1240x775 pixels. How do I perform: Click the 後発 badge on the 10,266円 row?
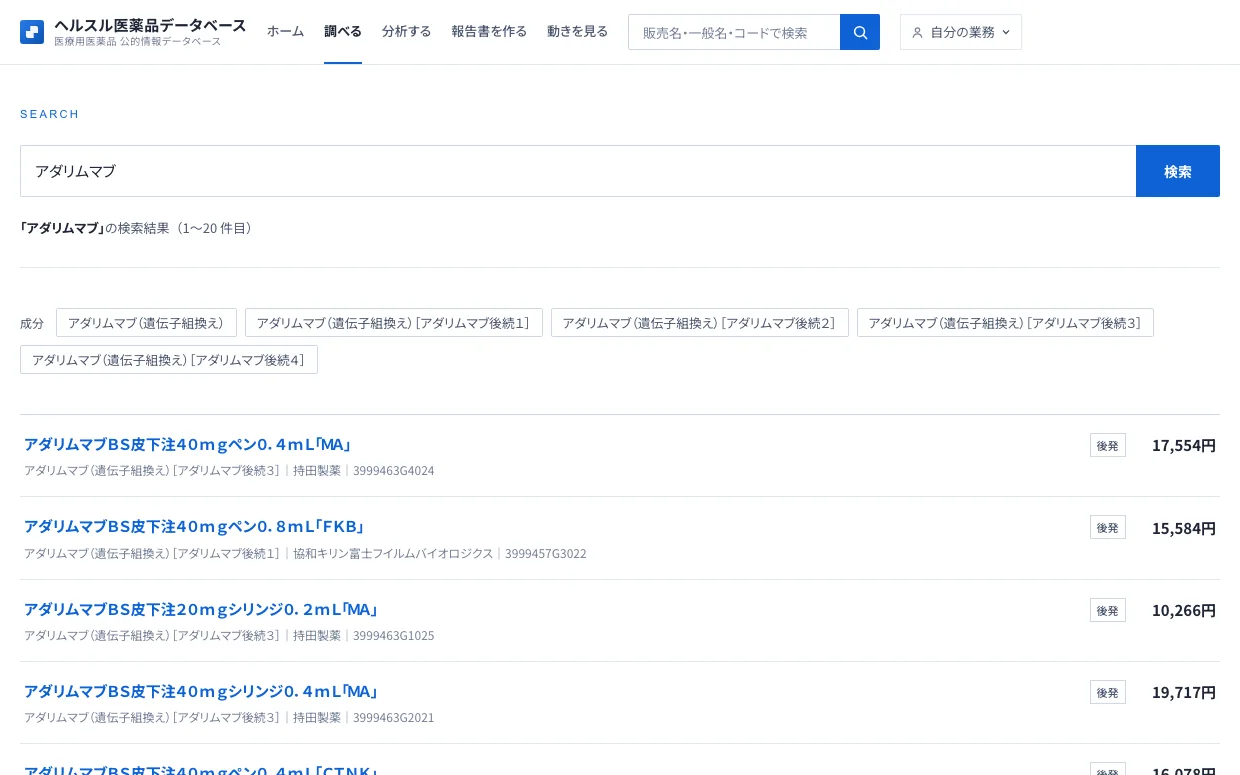1108,610
